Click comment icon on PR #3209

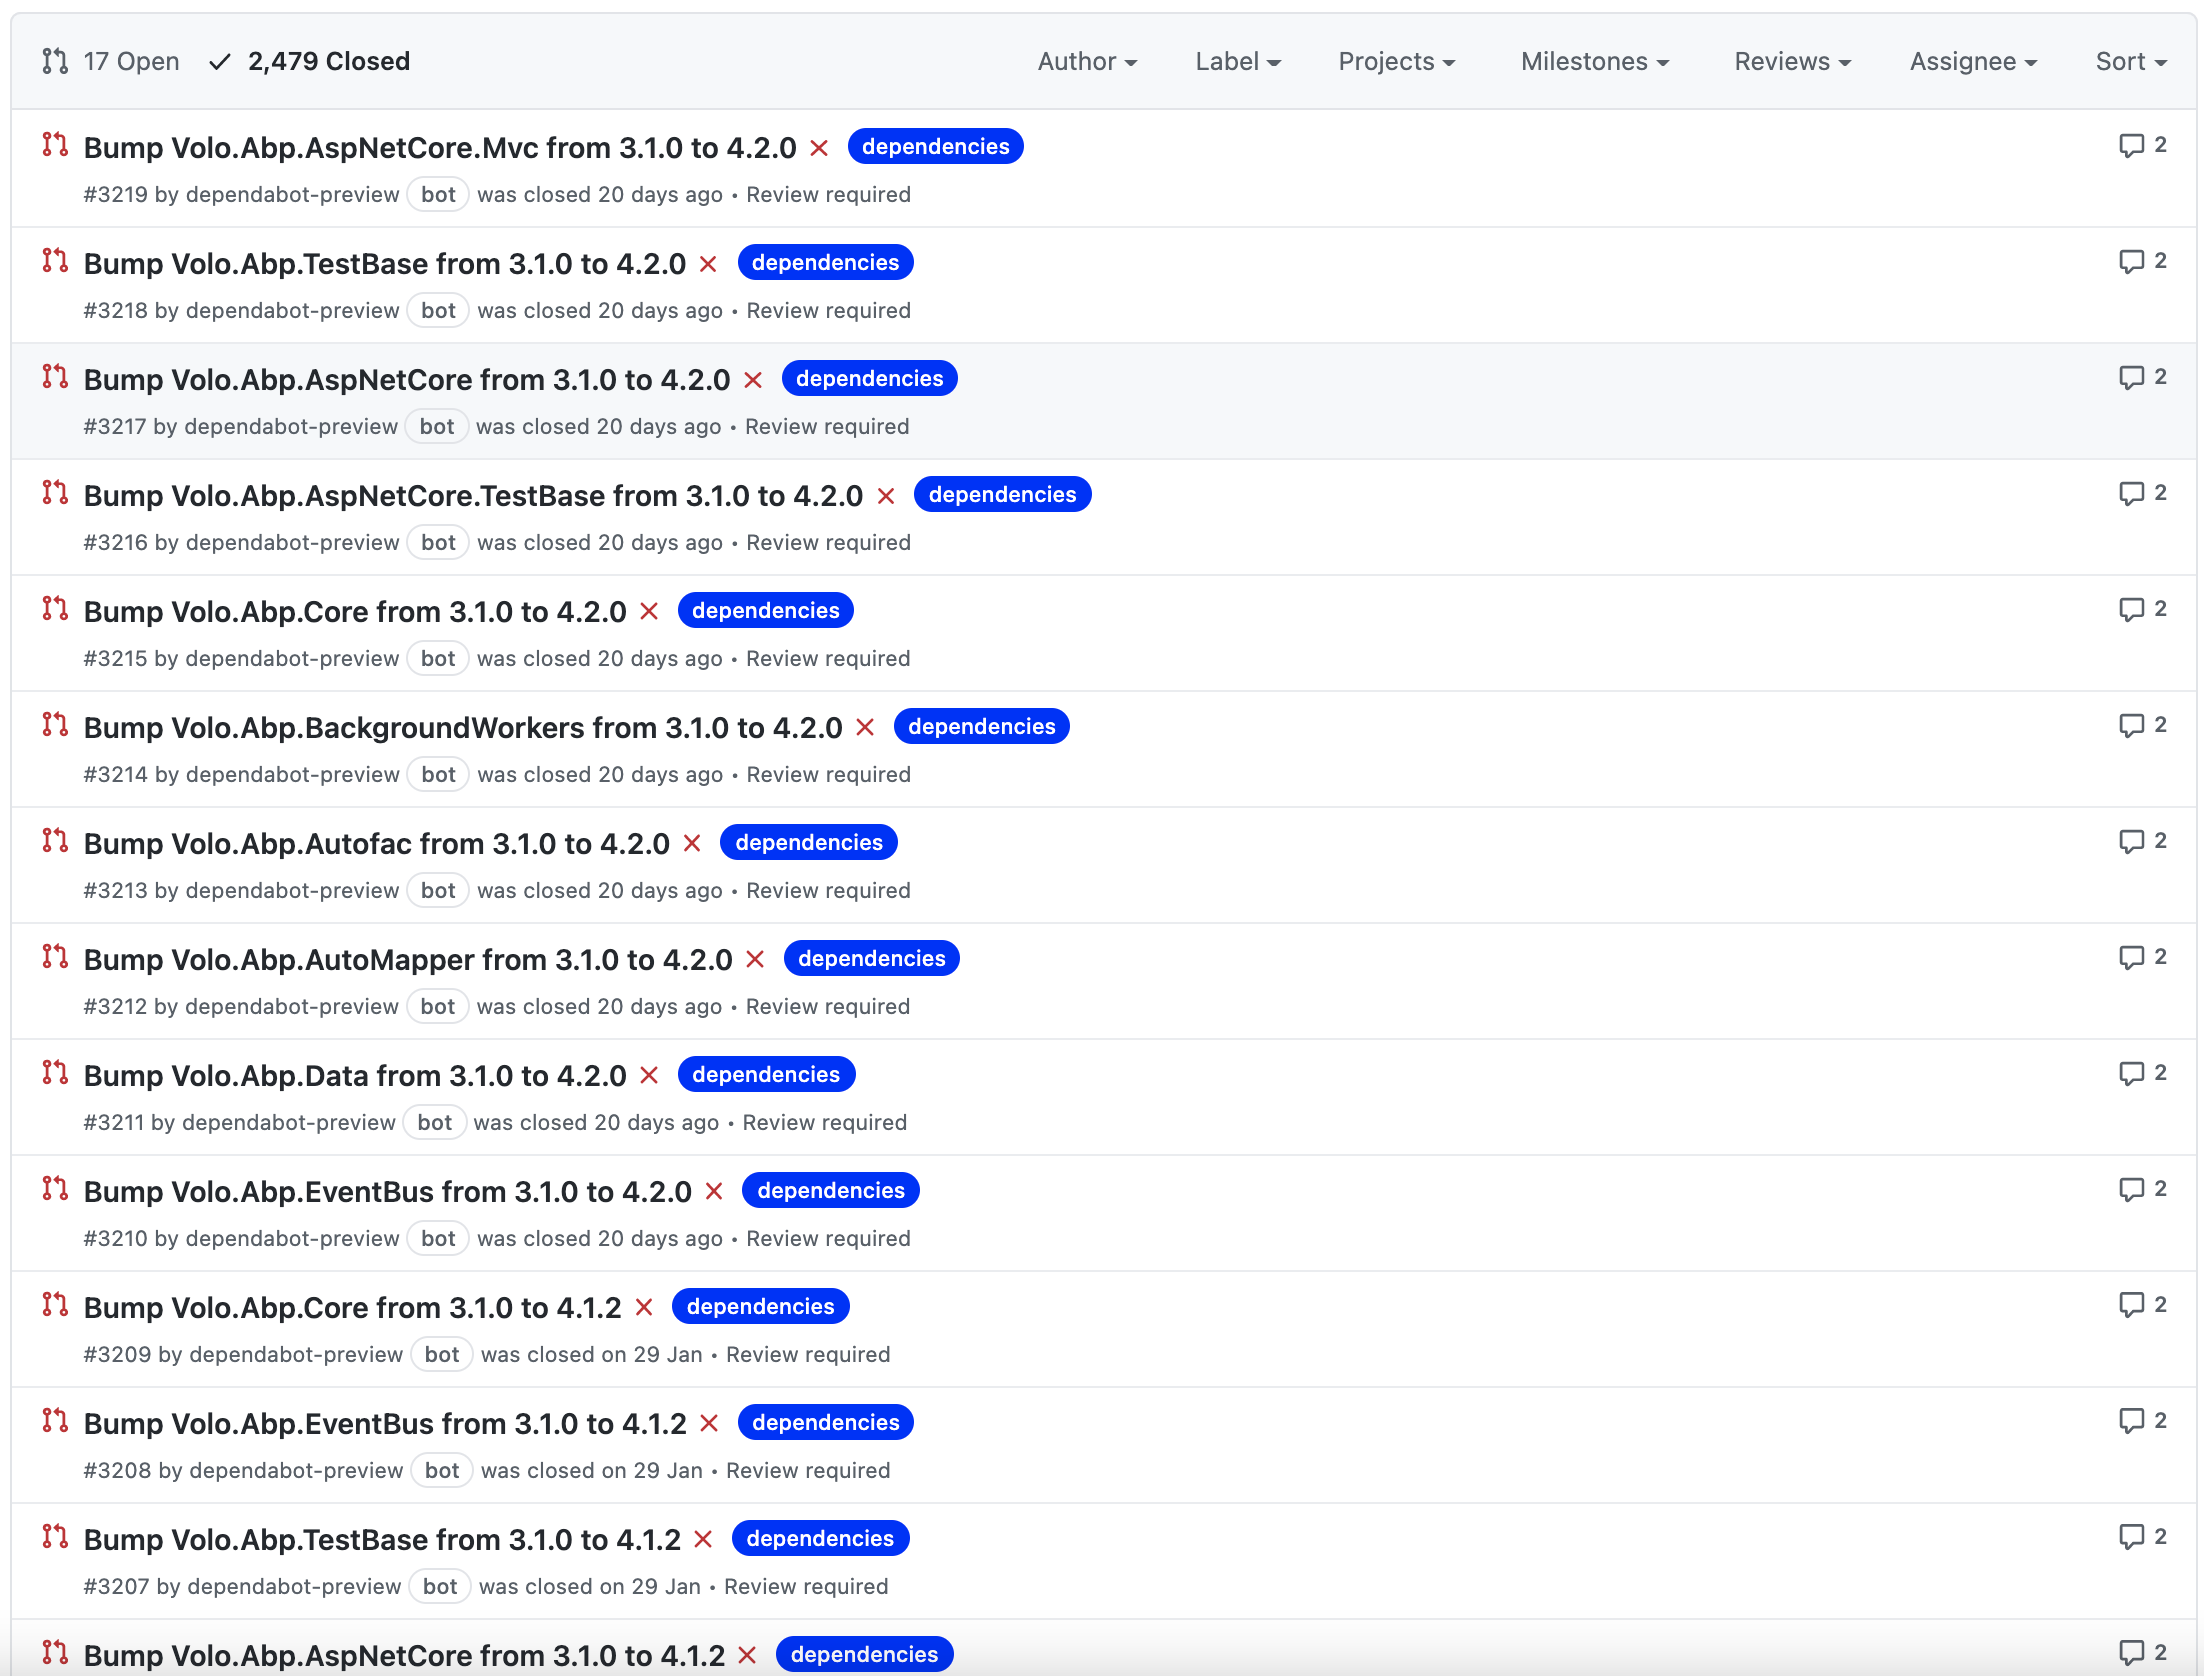coord(2131,1305)
